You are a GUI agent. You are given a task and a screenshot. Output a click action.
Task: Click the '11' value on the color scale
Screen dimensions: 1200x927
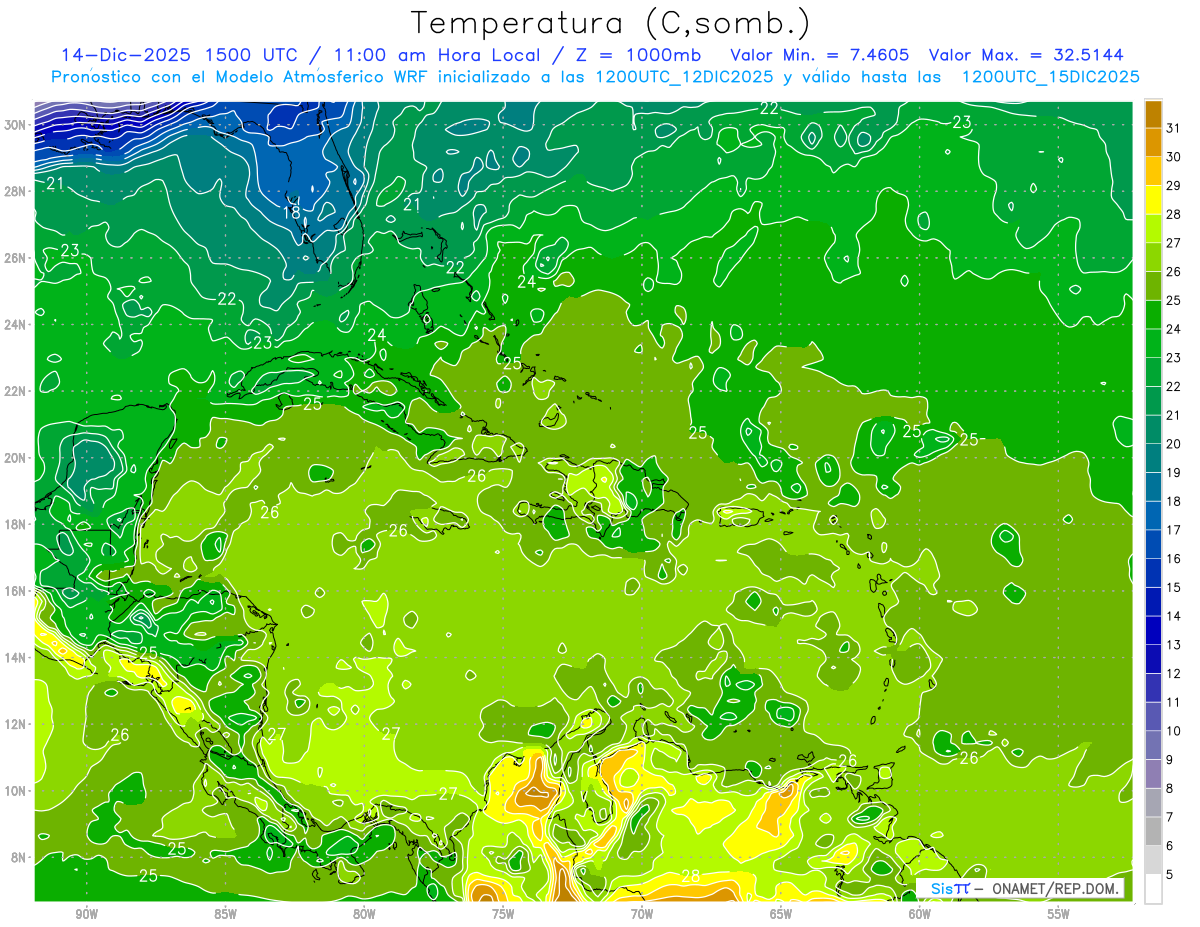pyautogui.click(x=1174, y=702)
